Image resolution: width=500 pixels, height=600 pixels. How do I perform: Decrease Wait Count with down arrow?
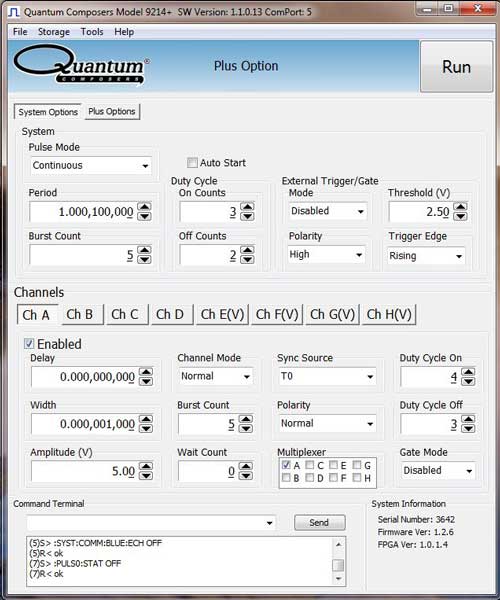pos(246,476)
